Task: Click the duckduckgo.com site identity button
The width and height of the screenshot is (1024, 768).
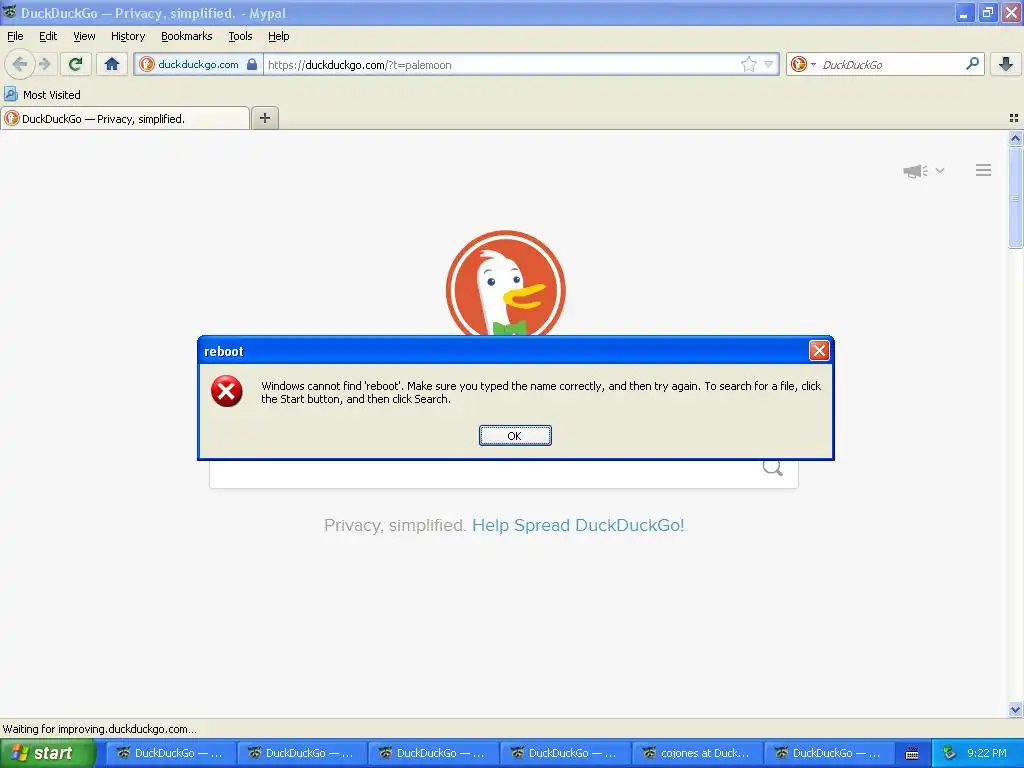Action: pyautogui.click(x=198, y=64)
